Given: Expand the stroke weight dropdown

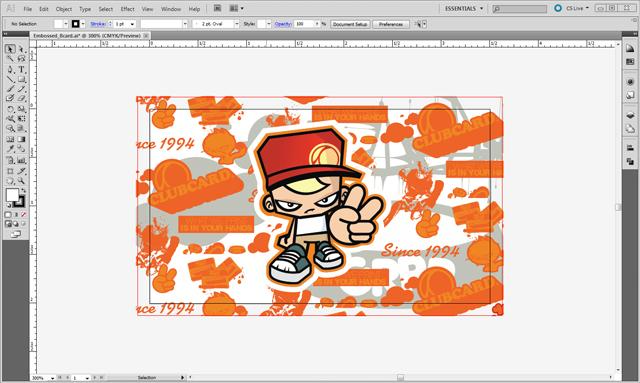Looking at the screenshot, I should tap(132, 24).
